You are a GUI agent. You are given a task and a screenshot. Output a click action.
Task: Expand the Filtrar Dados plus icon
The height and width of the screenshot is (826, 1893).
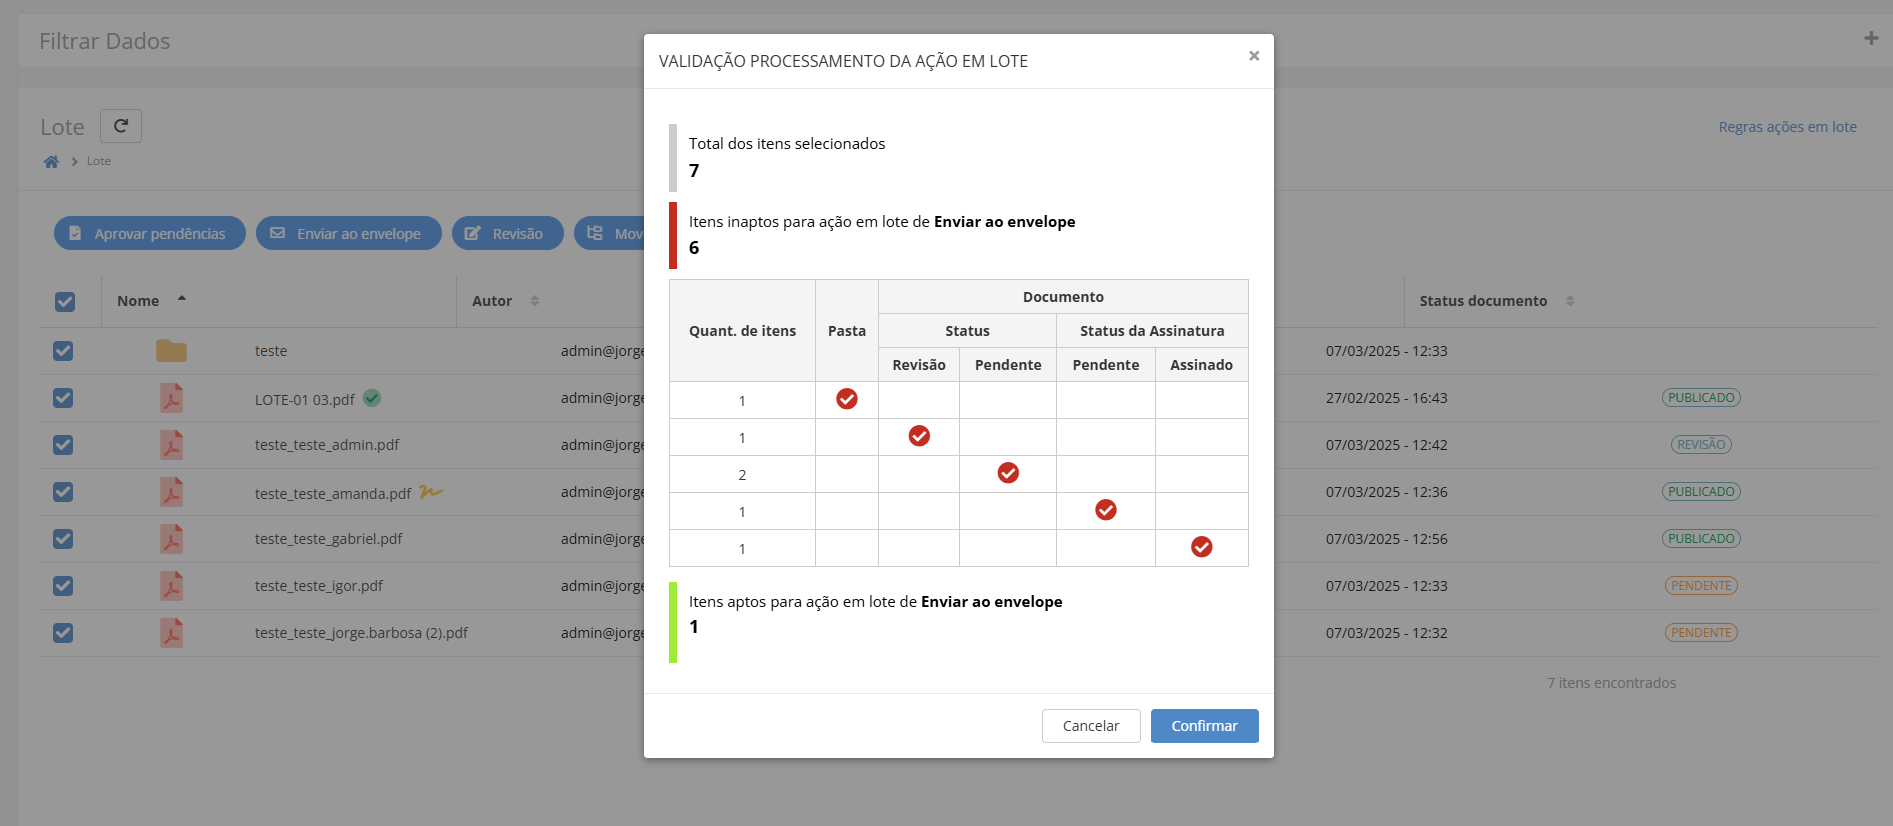(x=1871, y=39)
